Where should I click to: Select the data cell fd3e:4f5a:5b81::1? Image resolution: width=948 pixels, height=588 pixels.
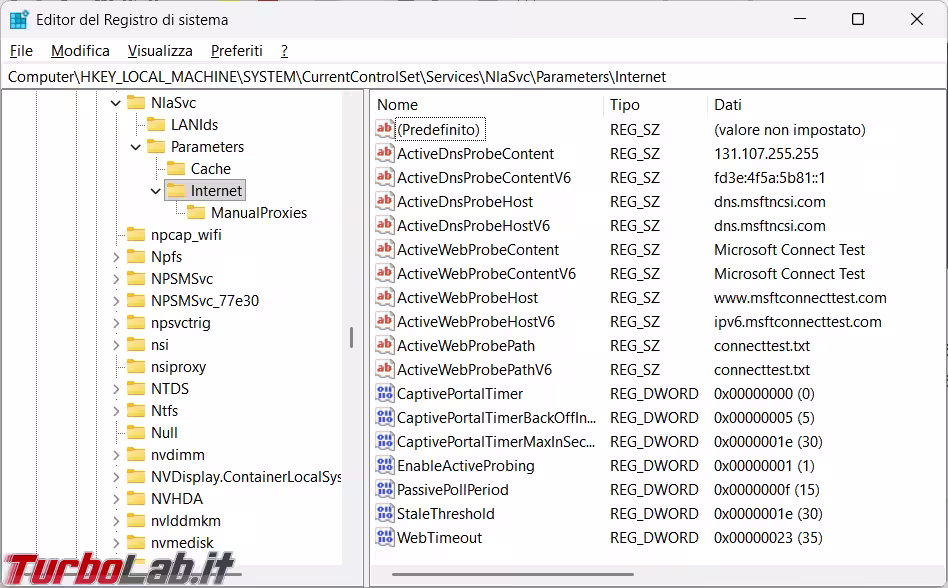[x=769, y=178]
